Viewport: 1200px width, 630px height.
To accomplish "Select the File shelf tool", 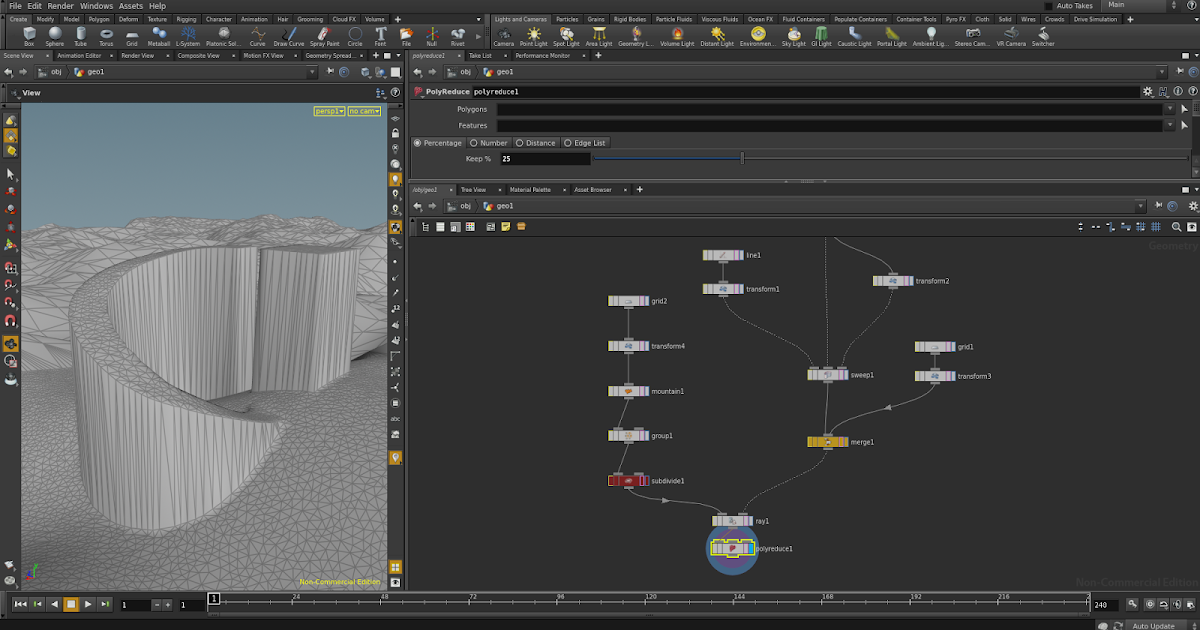I will click(x=406, y=37).
